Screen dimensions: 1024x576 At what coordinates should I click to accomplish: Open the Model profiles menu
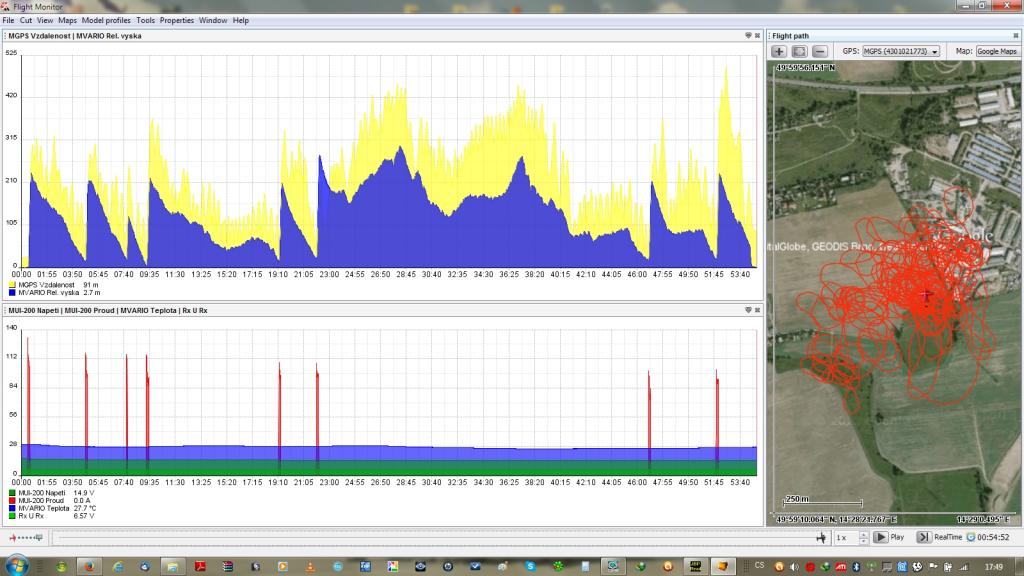click(x=106, y=20)
